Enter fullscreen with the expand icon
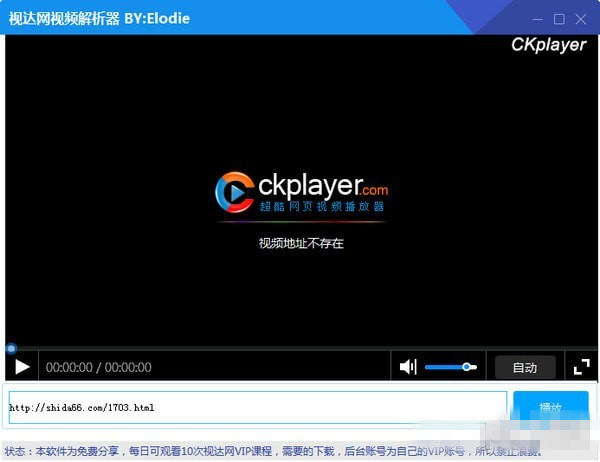This screenshot has width=600, height=462. (x=581, y=367)
